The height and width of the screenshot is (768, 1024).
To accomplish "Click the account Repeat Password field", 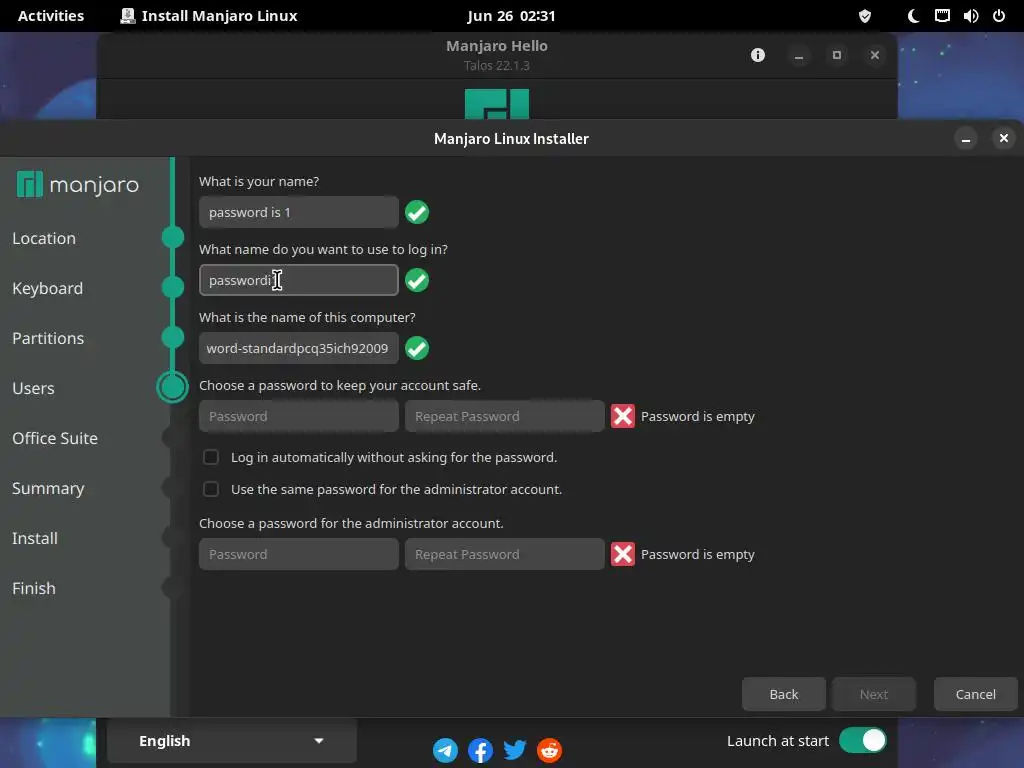I will point(505,416).
